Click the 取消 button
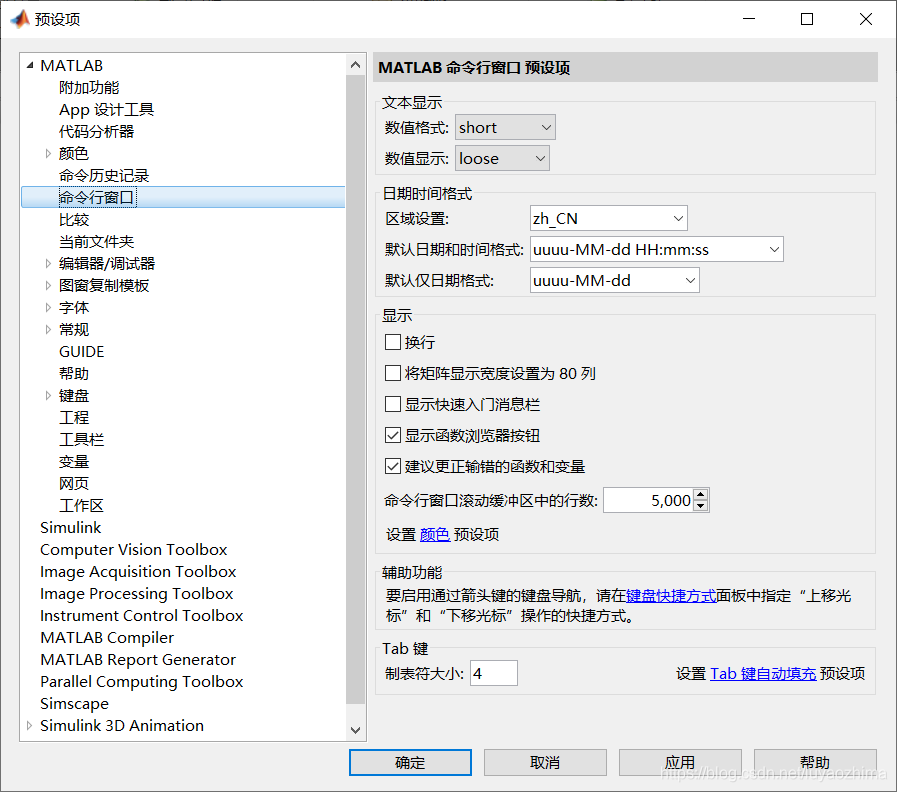 (545, 762)
